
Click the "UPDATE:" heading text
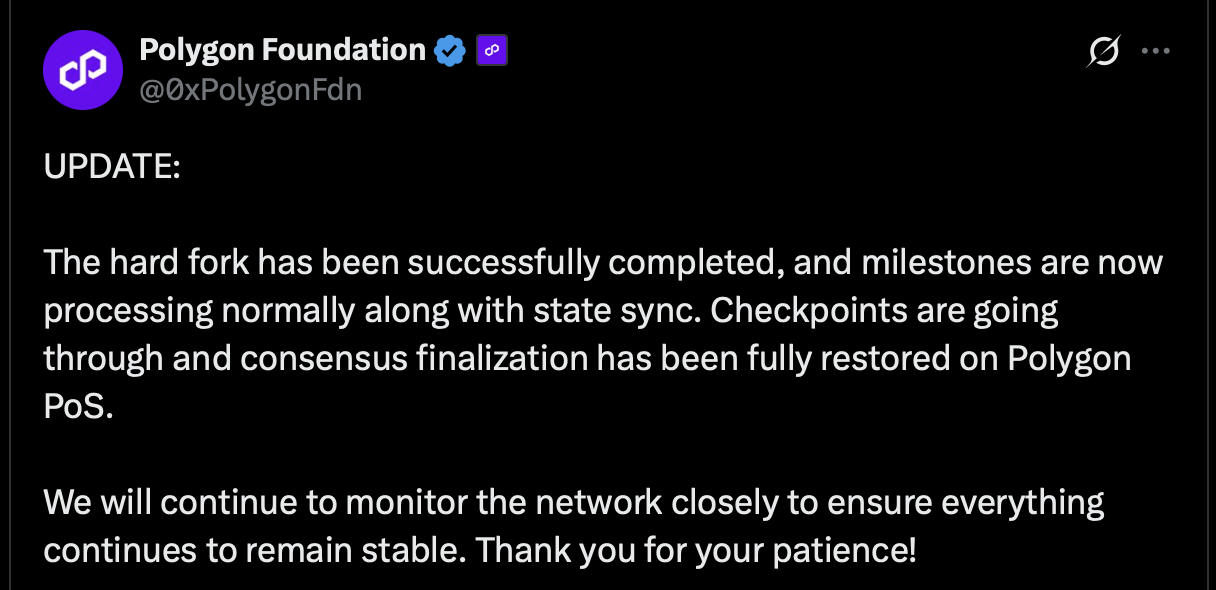(x=112, y=167)
